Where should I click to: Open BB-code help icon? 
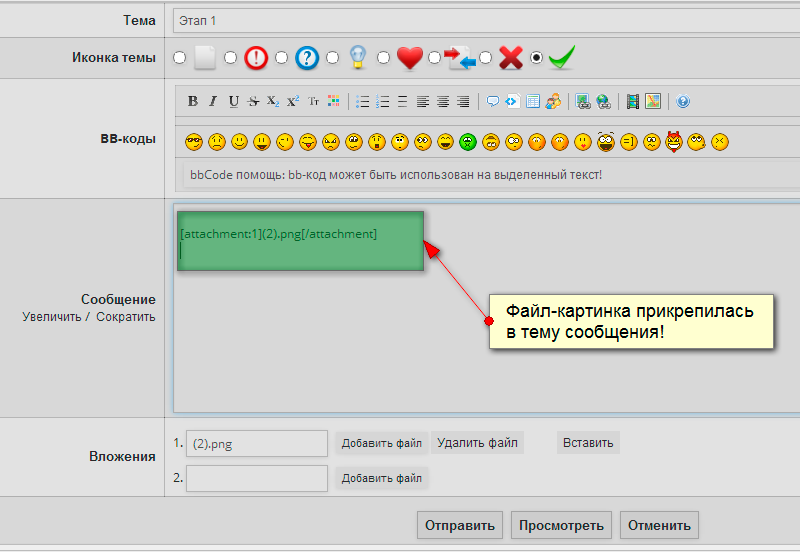pyautogui.click(x=683, y=101)
